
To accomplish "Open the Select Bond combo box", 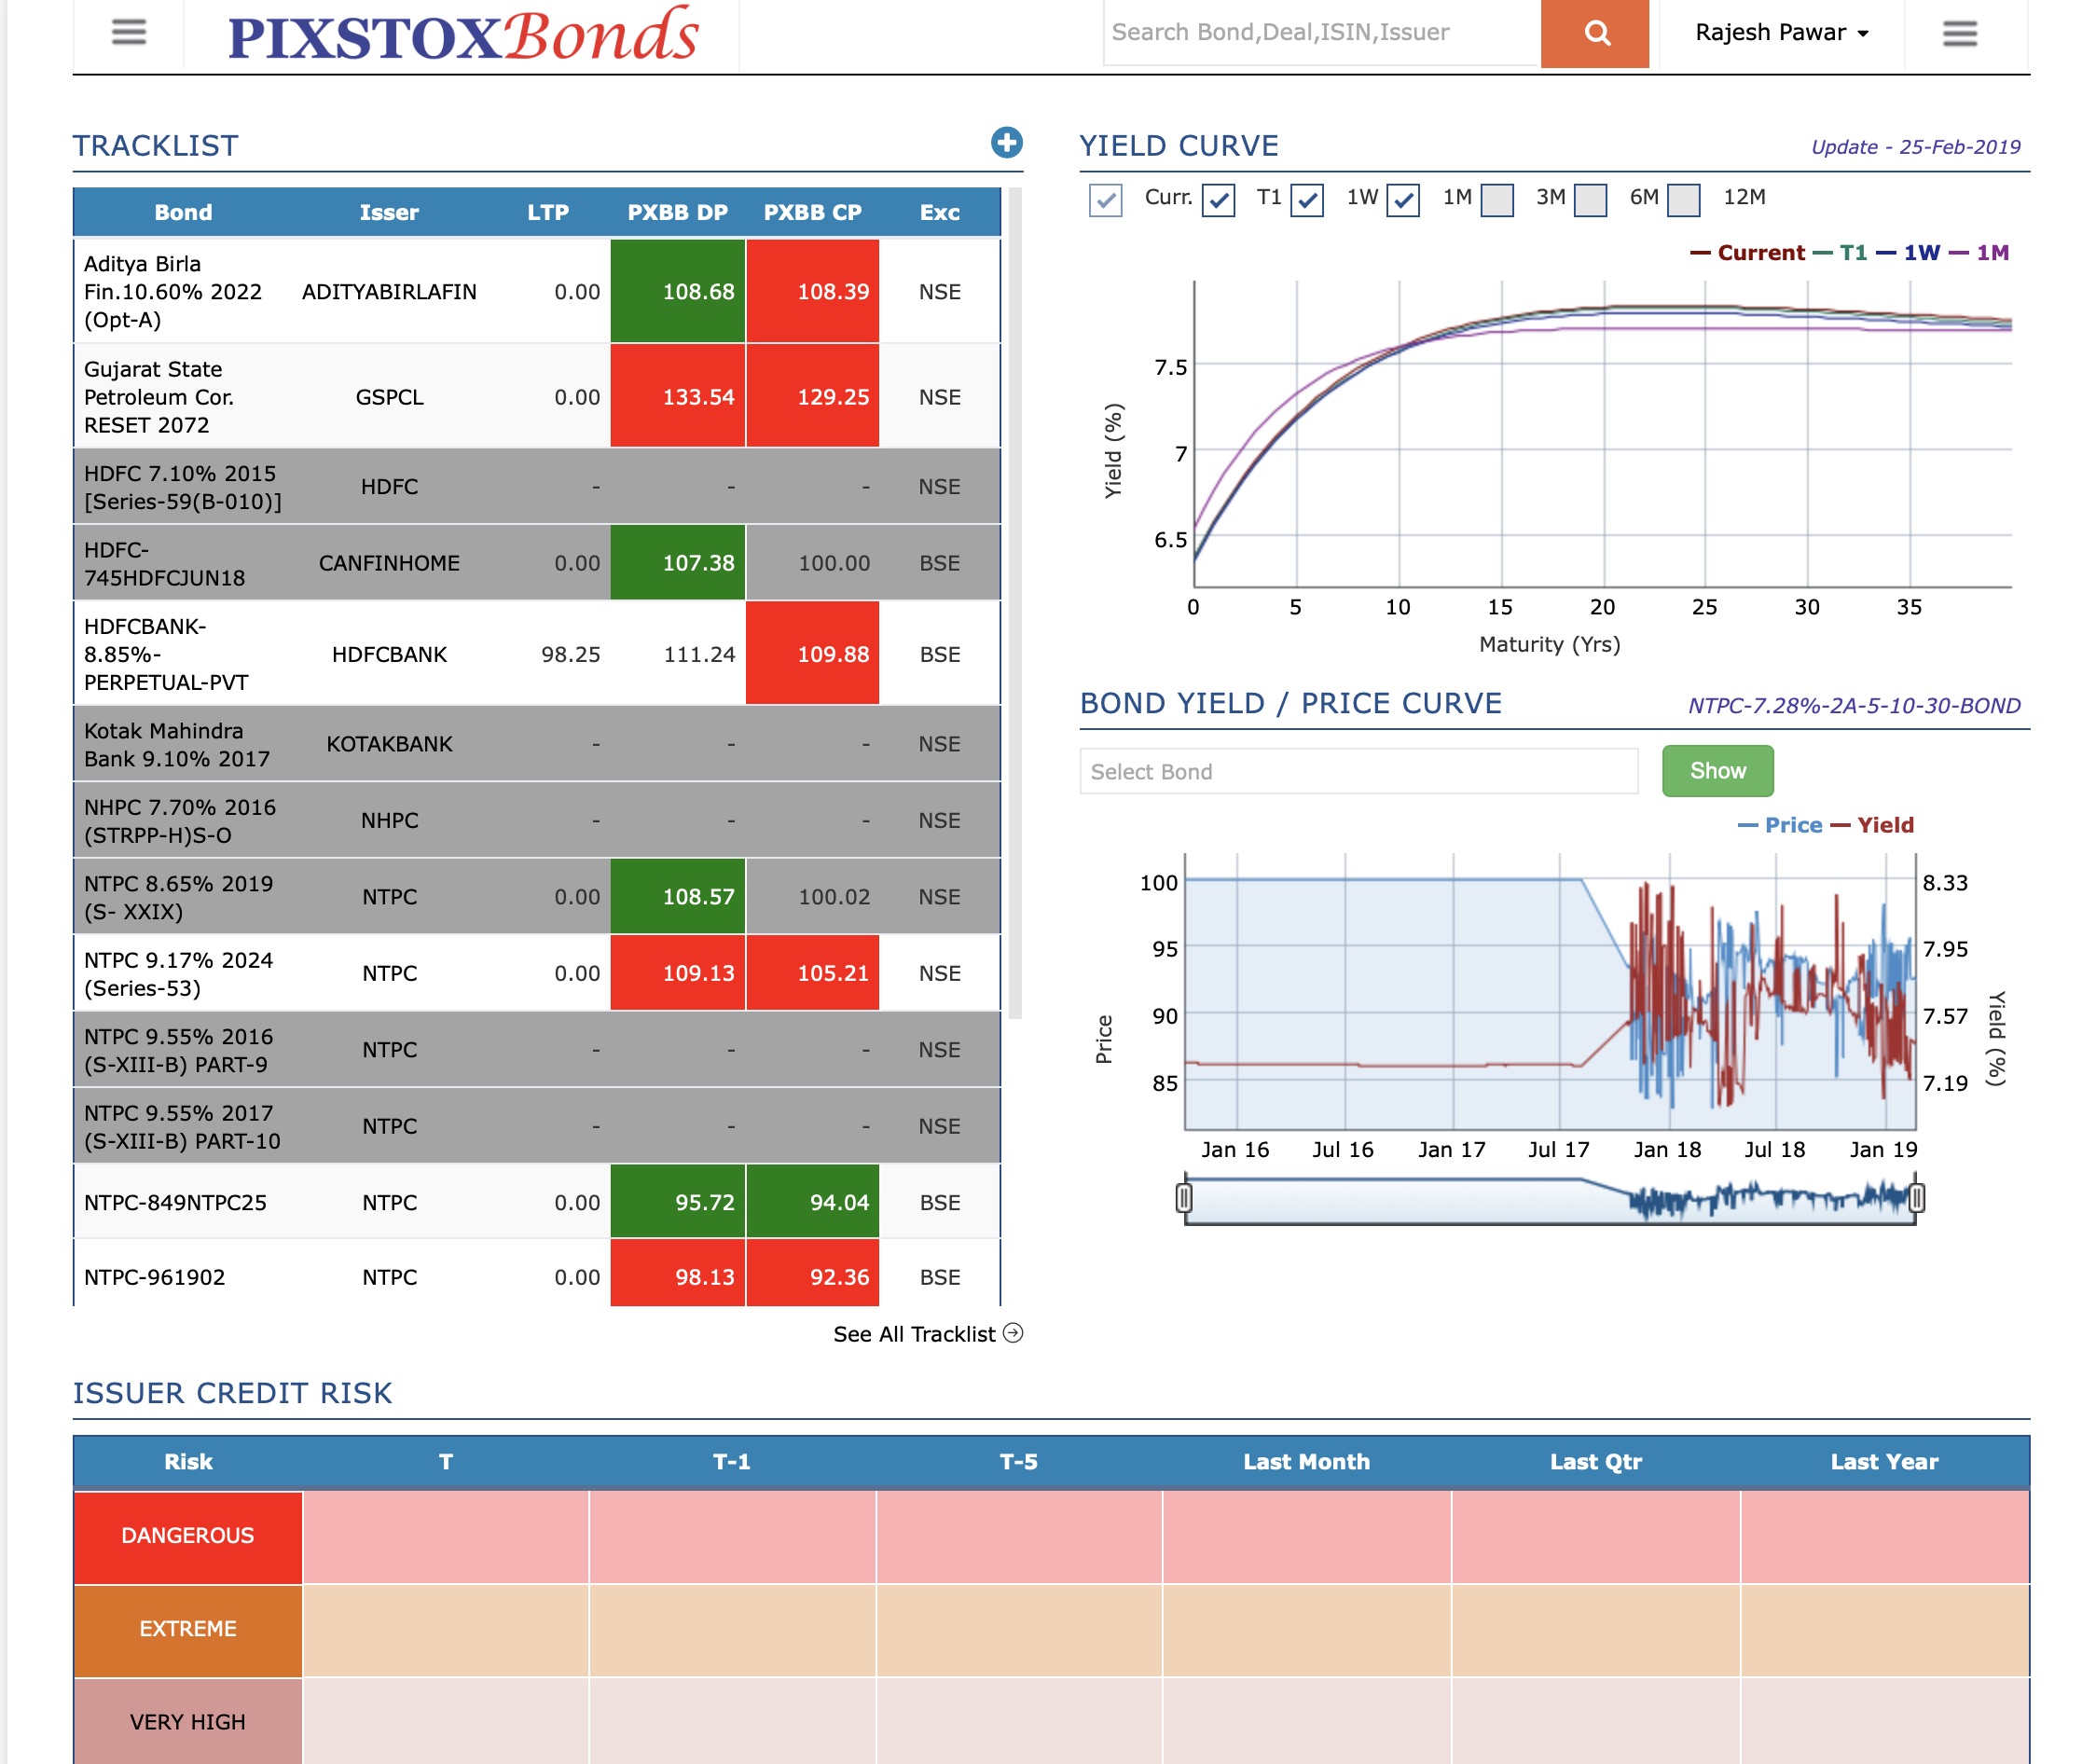I will [1358, 771].
